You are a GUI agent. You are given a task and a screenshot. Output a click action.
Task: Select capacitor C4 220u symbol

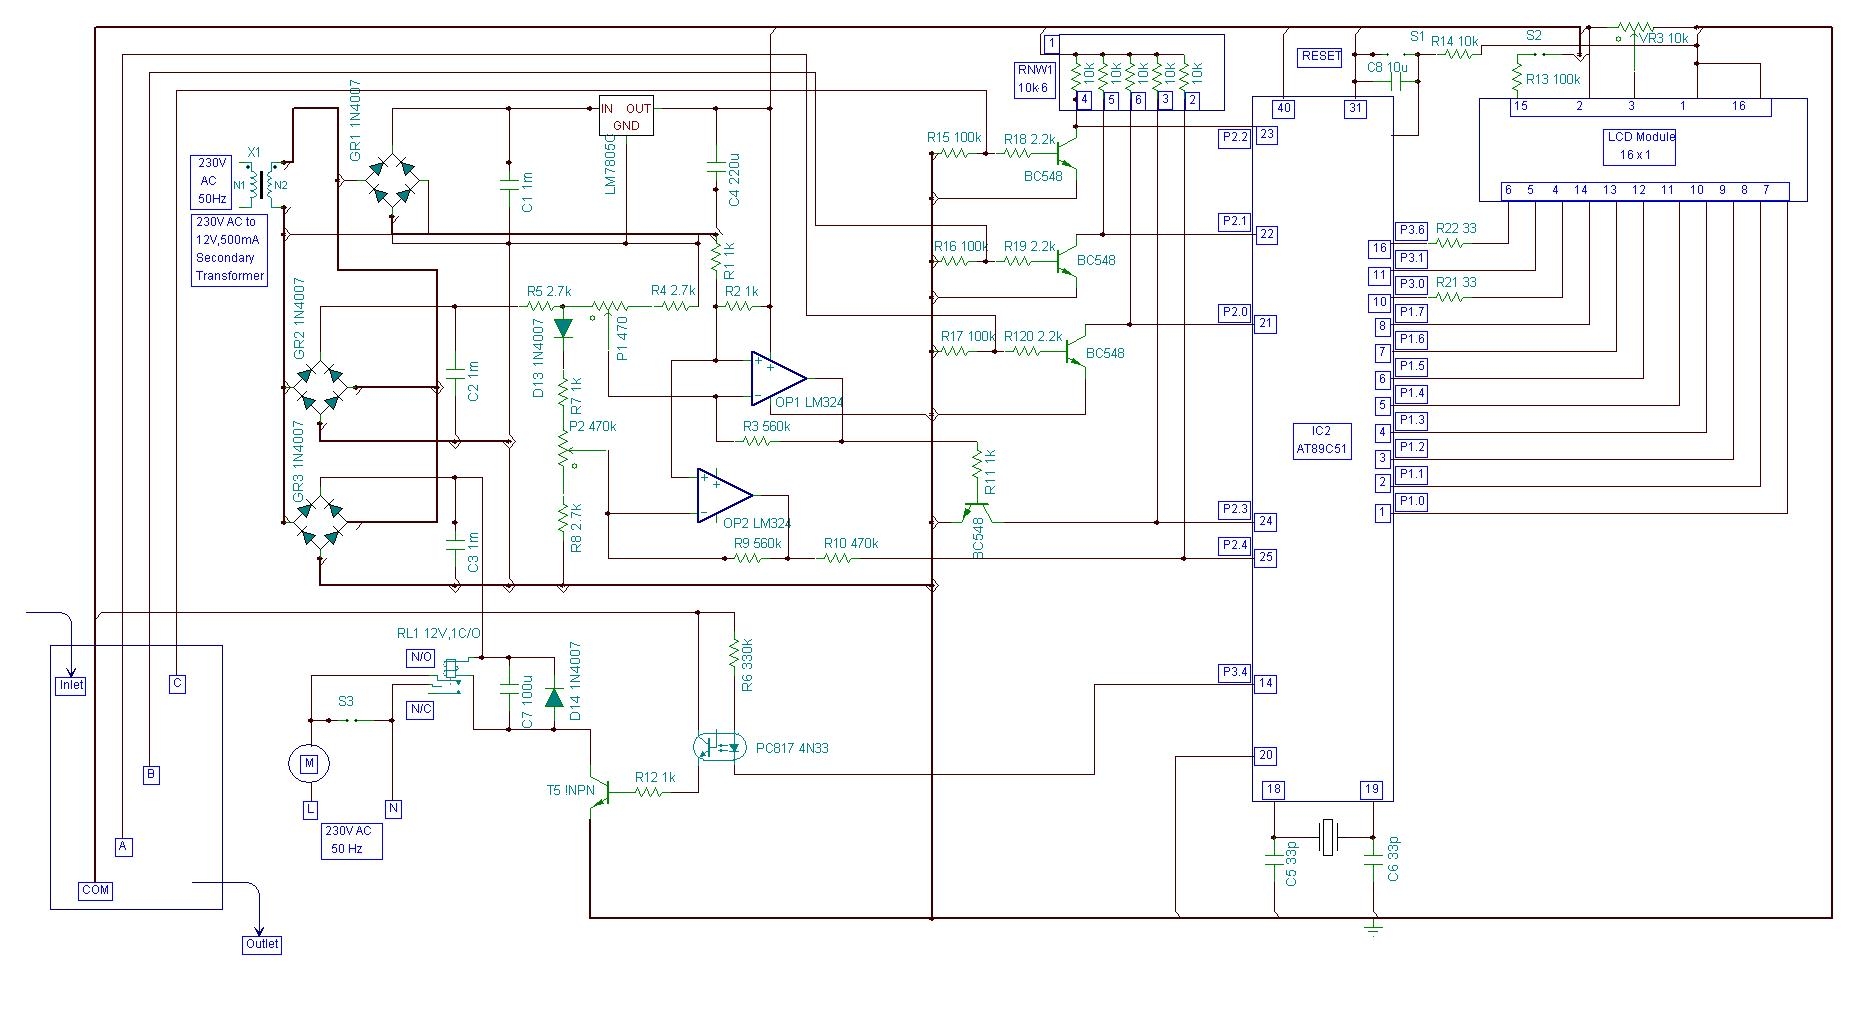click(x=715, y=166)
